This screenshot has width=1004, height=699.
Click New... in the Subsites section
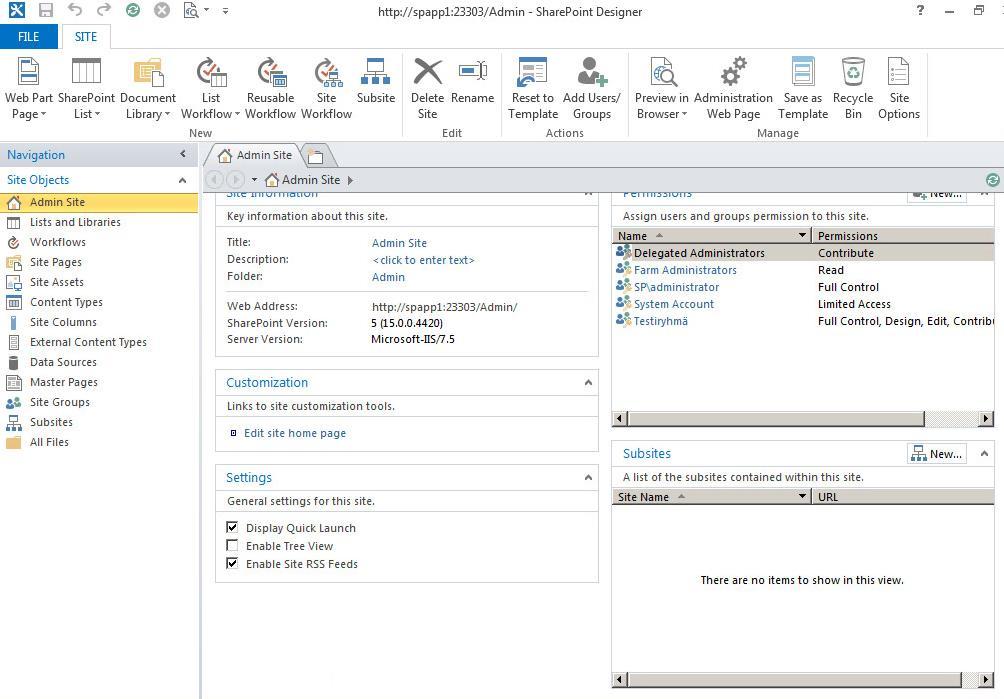[937, 454]
